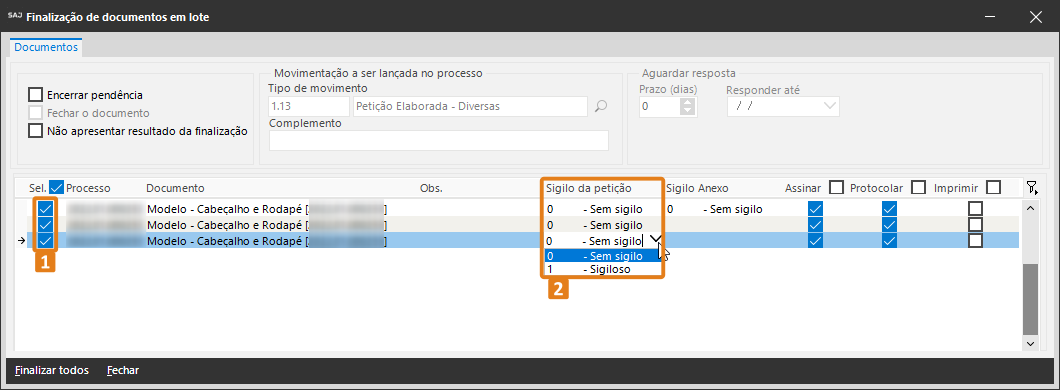Toggle the Sel. select-all header checkbox
The width and height of the screenshot is (1060, 390).
pos(57,187)
